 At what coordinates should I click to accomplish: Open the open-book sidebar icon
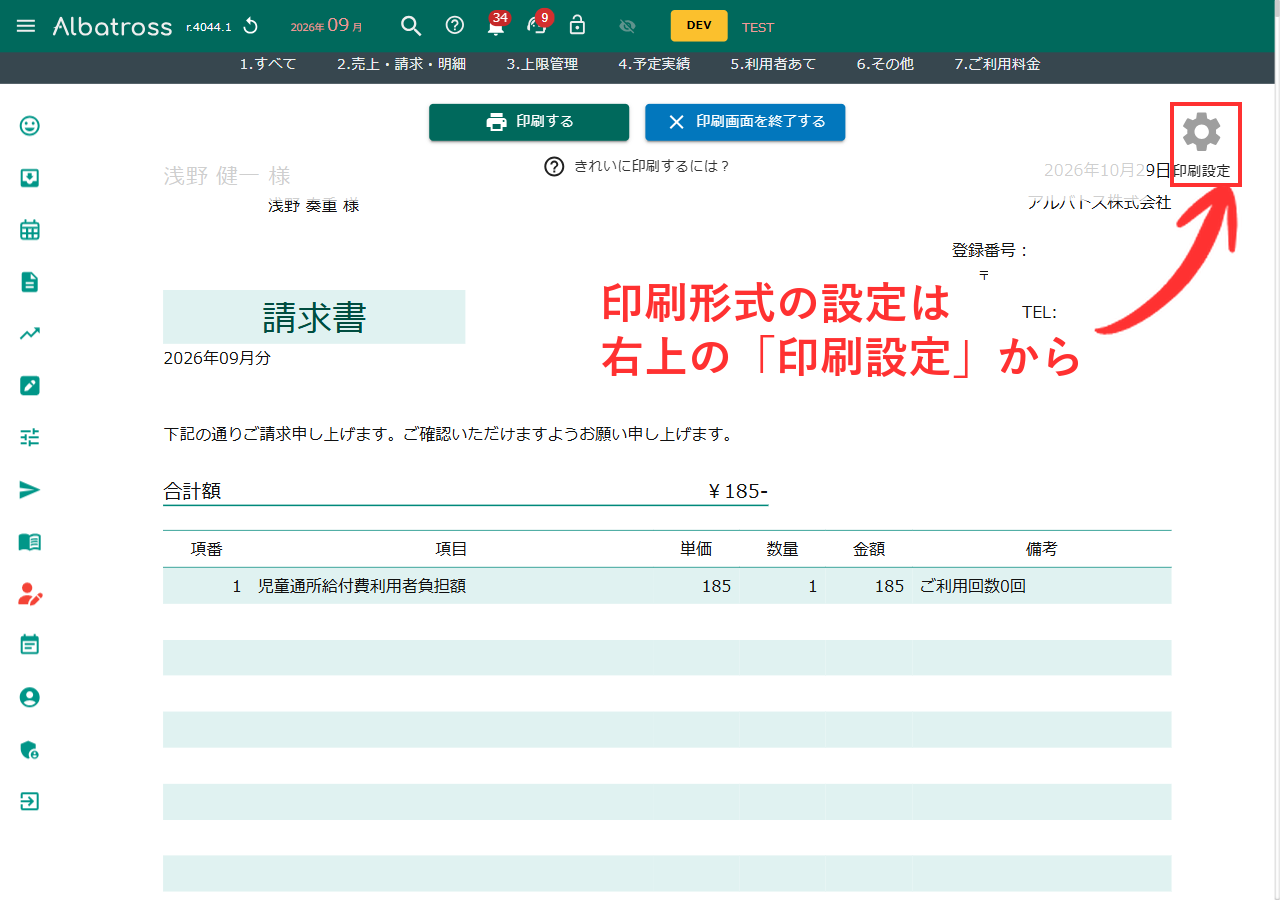pos(30,542)
